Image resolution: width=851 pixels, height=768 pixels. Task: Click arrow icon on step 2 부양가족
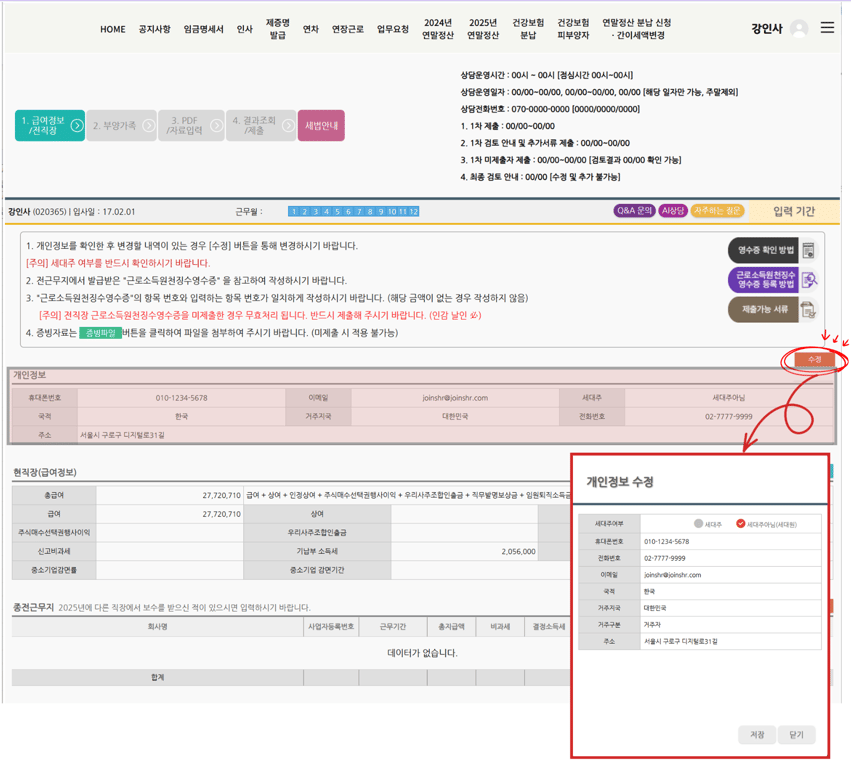pos(148,125)
